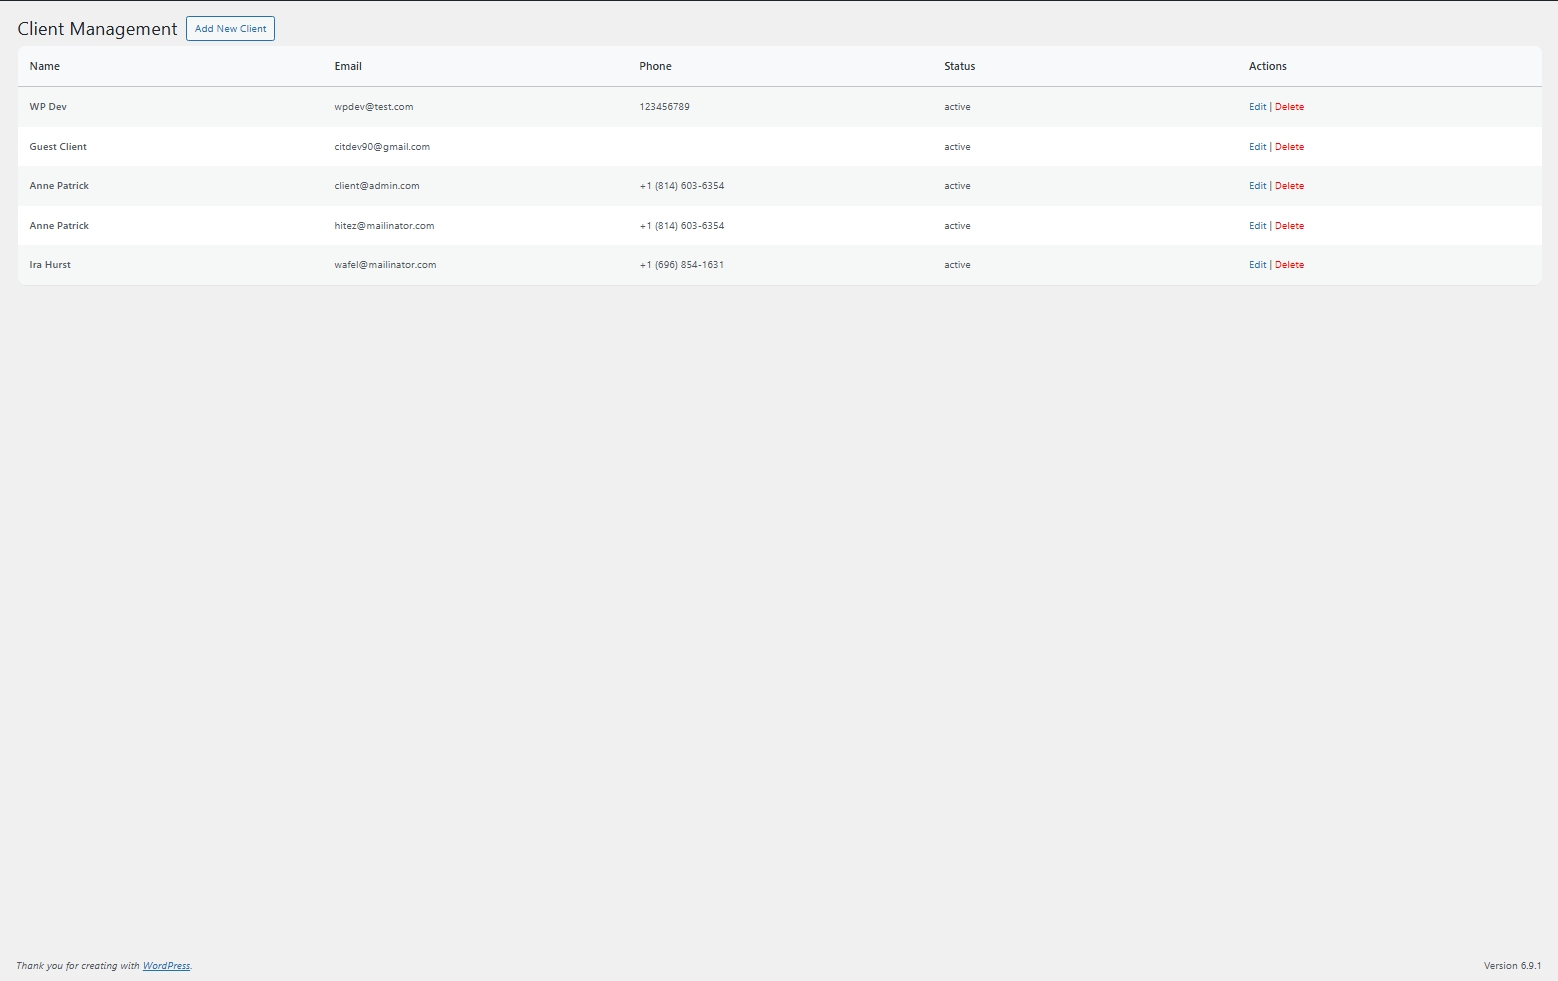Screen dimensions: 1558x981
Task: Click the name WP Dev
Action: 48,107
